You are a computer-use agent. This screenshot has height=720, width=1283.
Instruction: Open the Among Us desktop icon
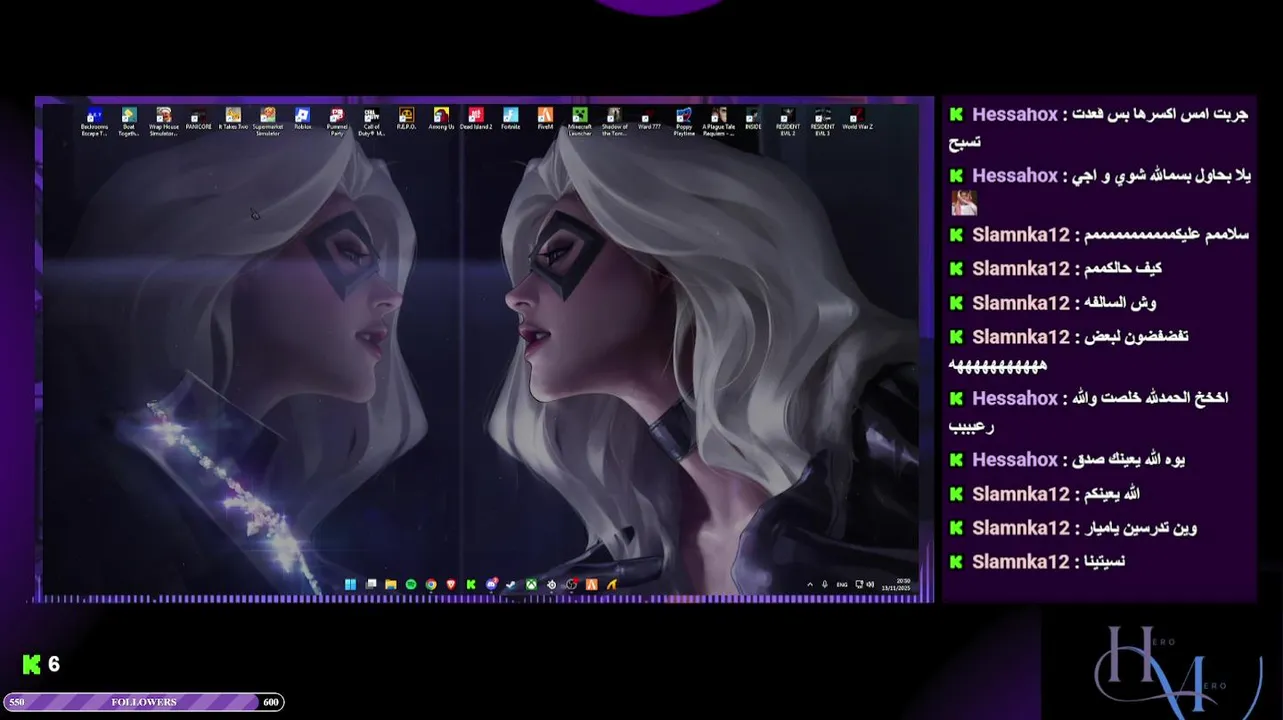[x=441, y=120]
